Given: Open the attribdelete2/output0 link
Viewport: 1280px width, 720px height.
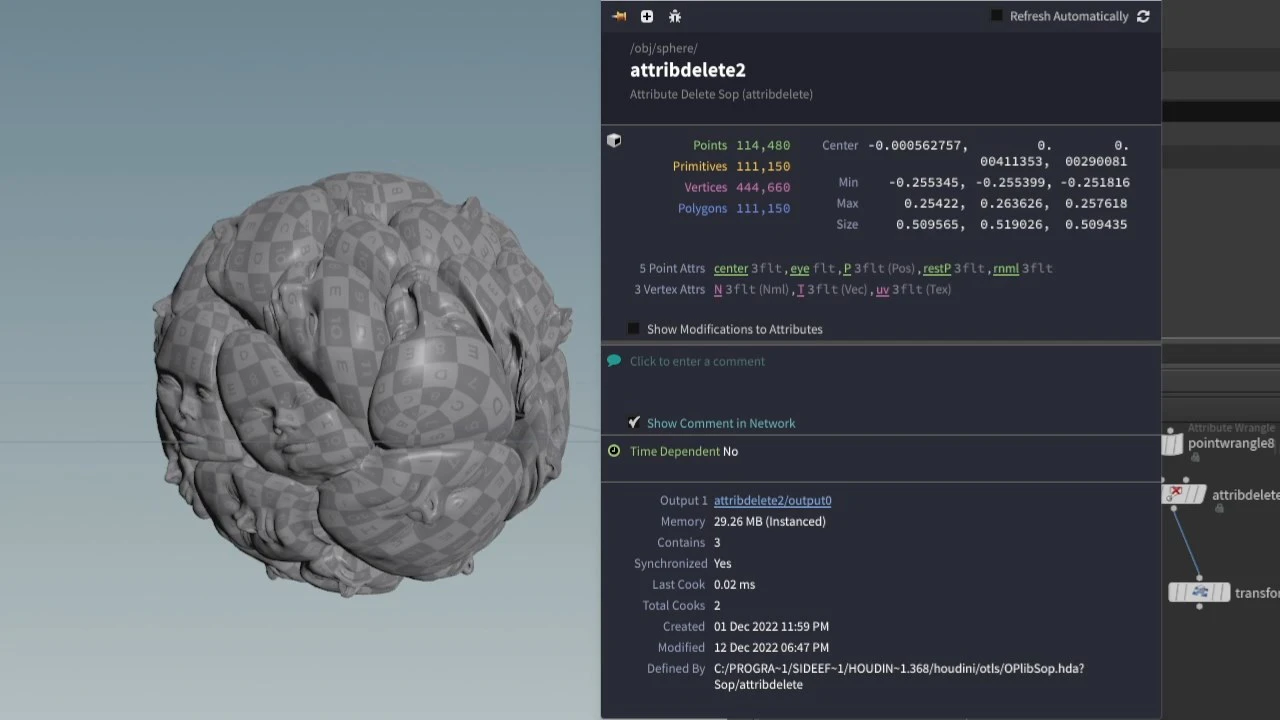Looking at the screenshot, I should tap(772, 500).
